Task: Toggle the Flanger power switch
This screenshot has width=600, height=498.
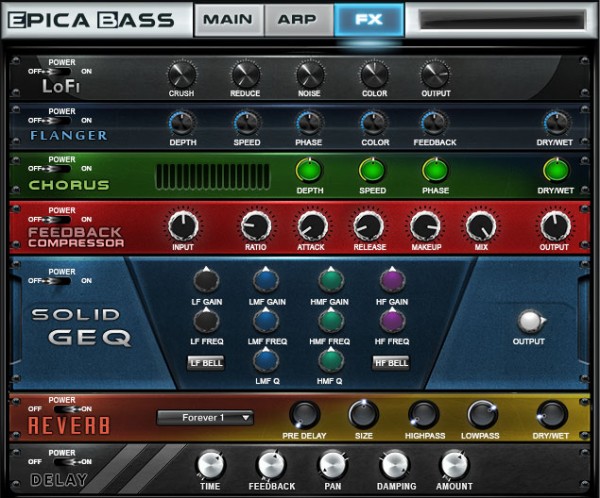Action: pos(59,121)
